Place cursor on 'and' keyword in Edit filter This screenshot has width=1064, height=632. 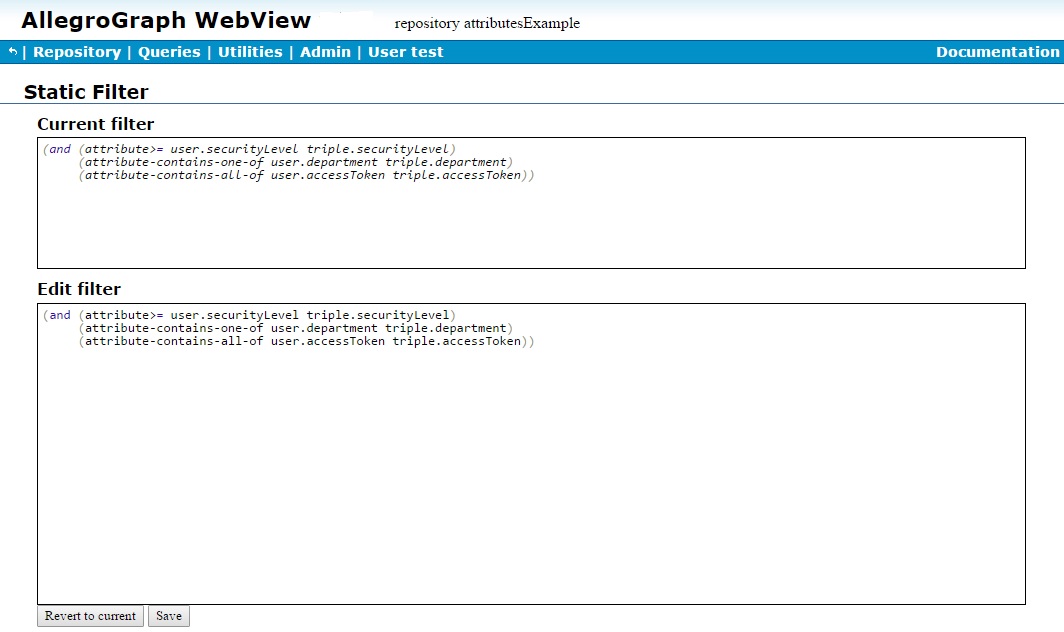(60, 315)
